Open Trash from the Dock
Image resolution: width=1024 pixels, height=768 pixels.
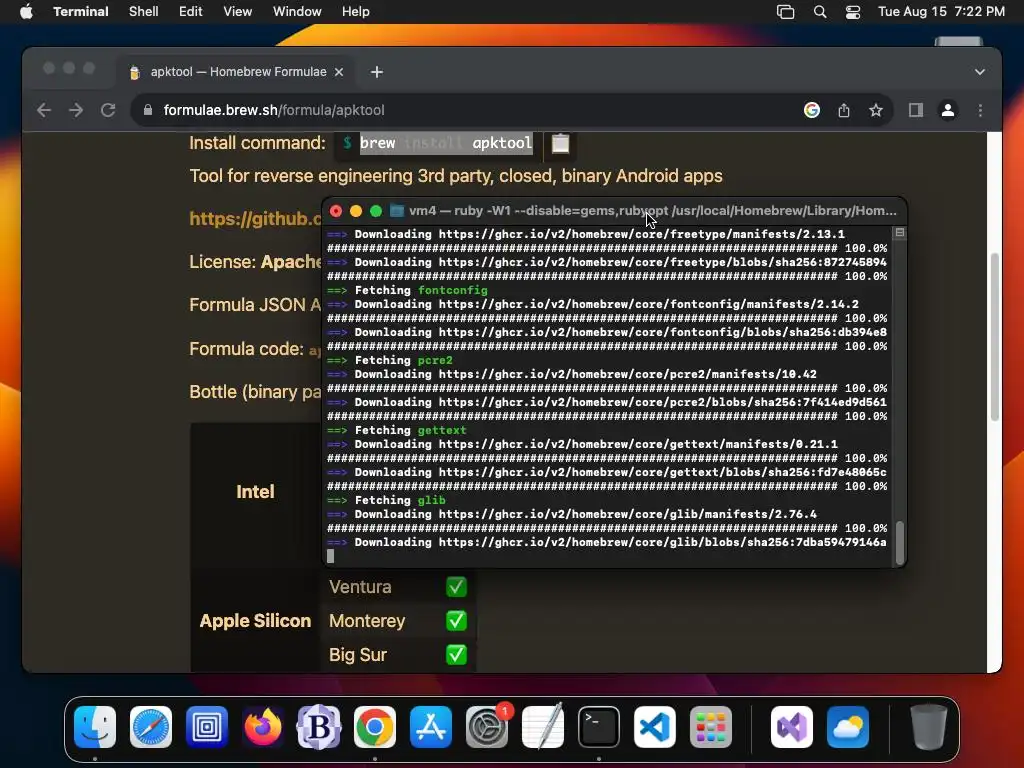(929, 727)
